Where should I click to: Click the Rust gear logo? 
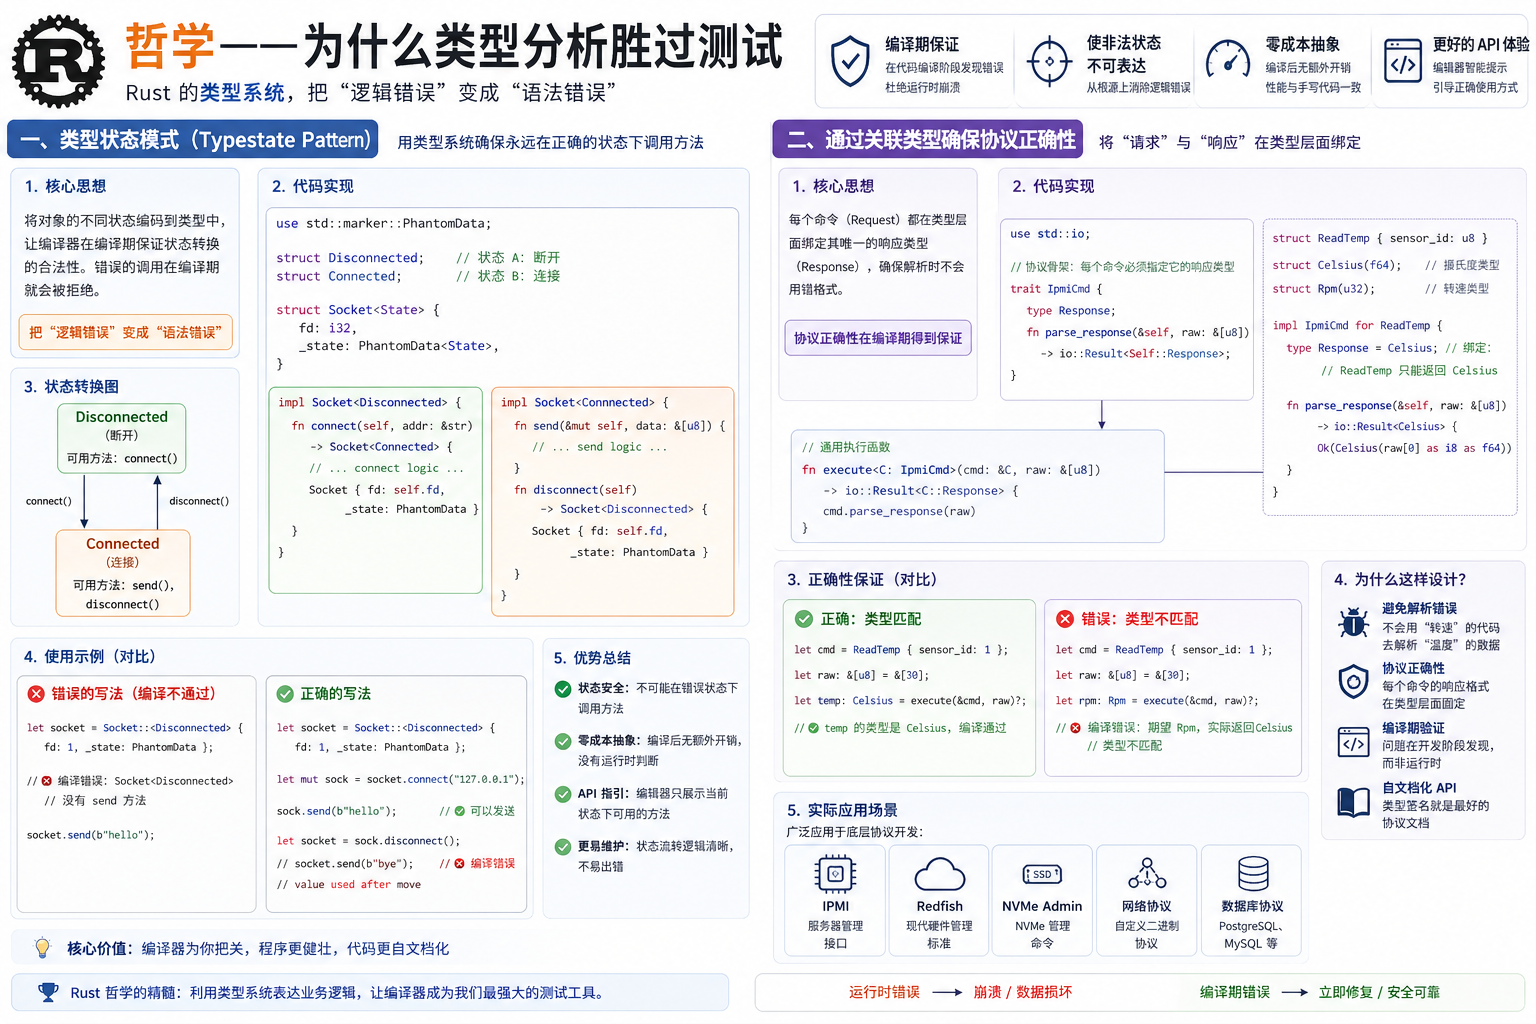point(58,61)
